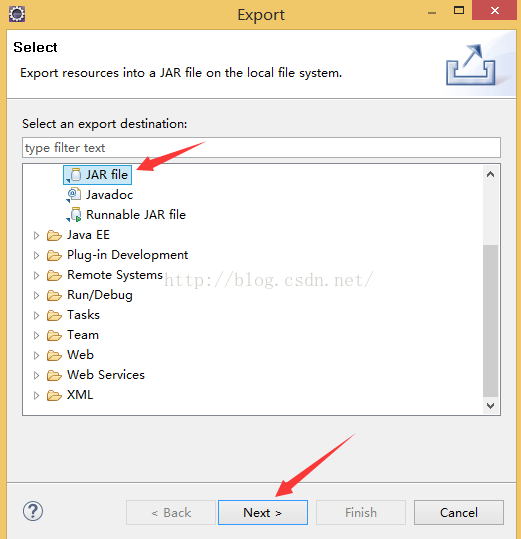
Task: Select the Web tree item label
Action: (80, 355)
